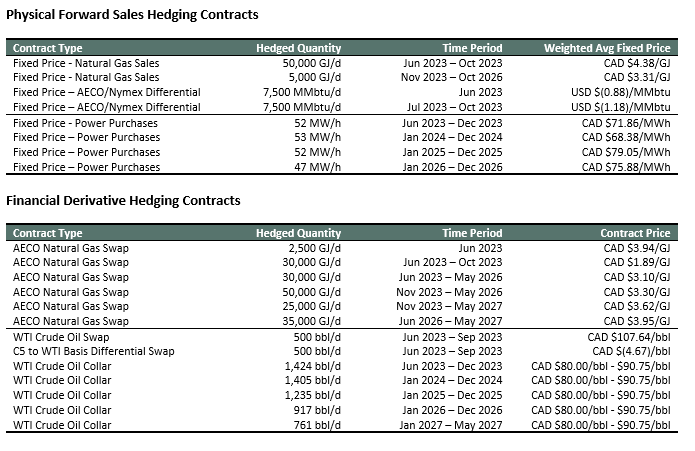Click the Financial Derivative Hedging Contracts heading
This screenshot has width=695, height=451.
[123, 201]
